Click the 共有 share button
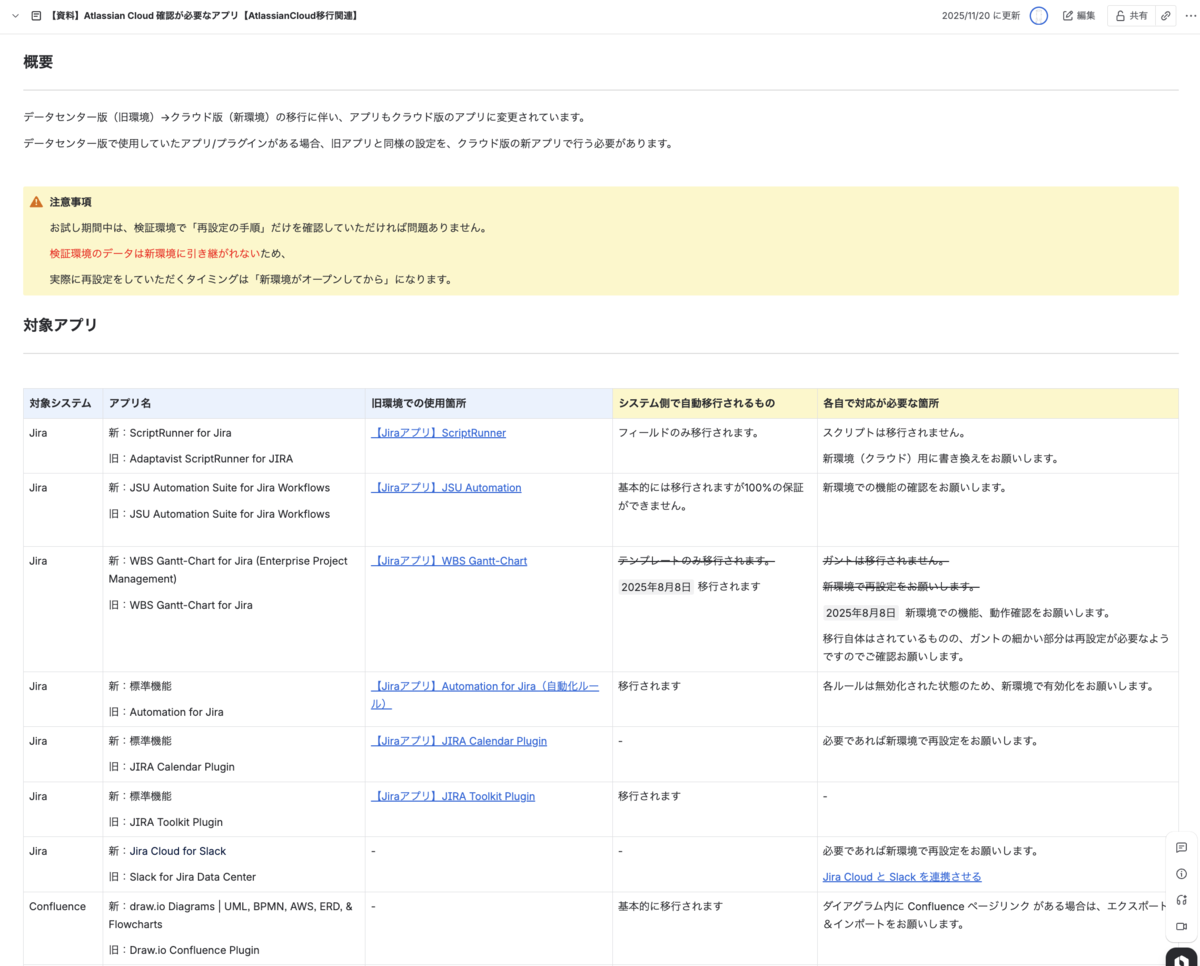This screenshot has height=966, width=1200. coord(1131,16)
